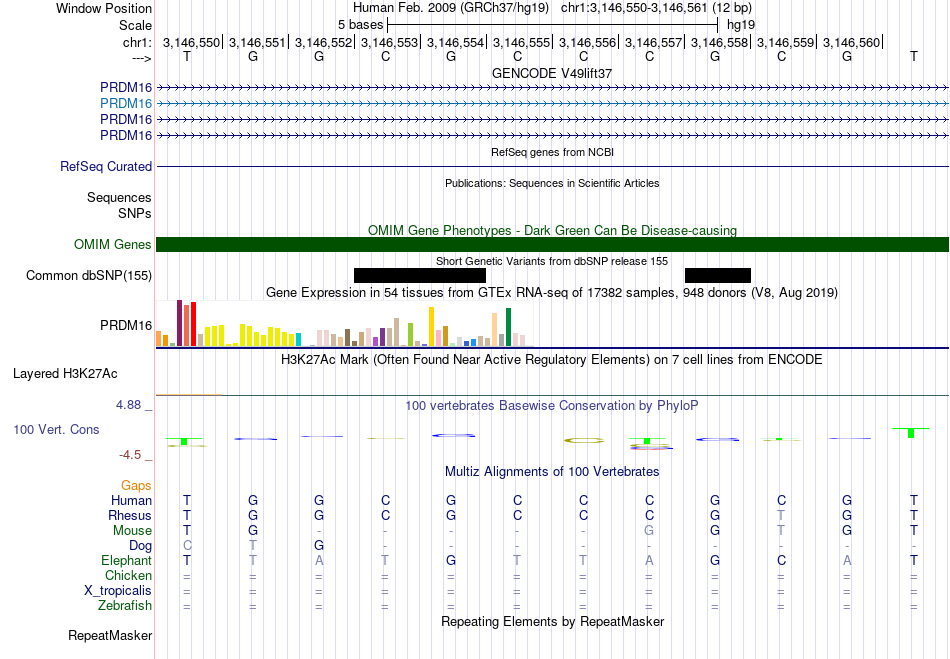This screenshot has width=950, height=659.
Task: Click the wider black dbSNP variant block
Action: tap(420, 276)
